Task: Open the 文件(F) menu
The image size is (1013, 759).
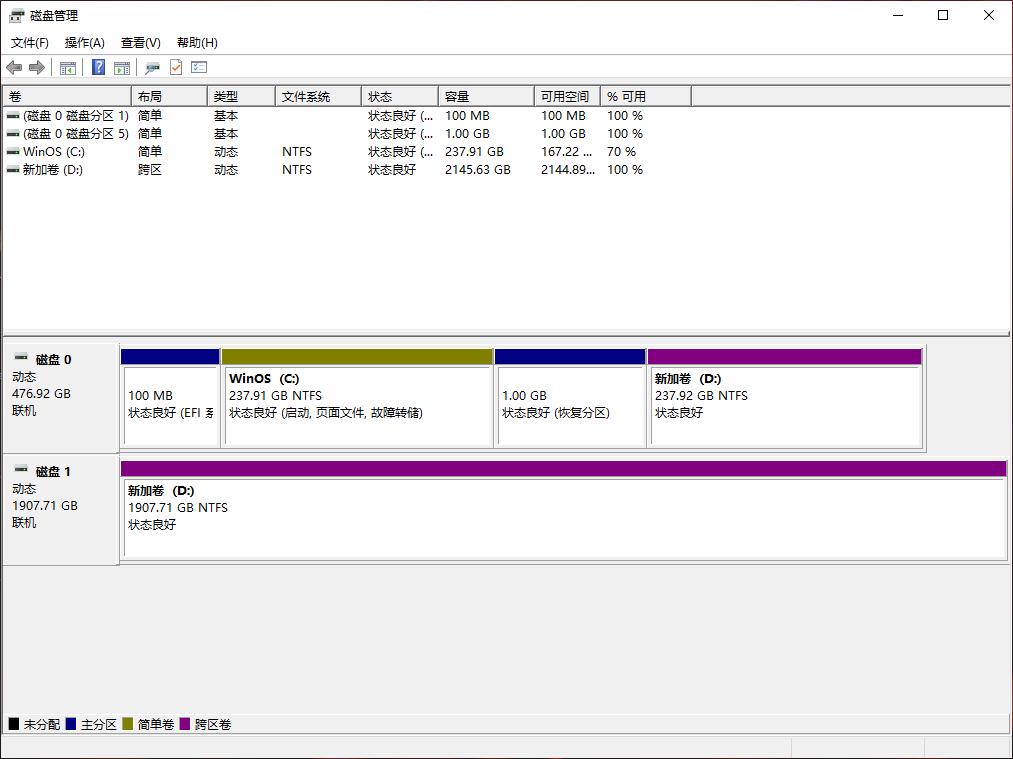Action: (29, 42)
